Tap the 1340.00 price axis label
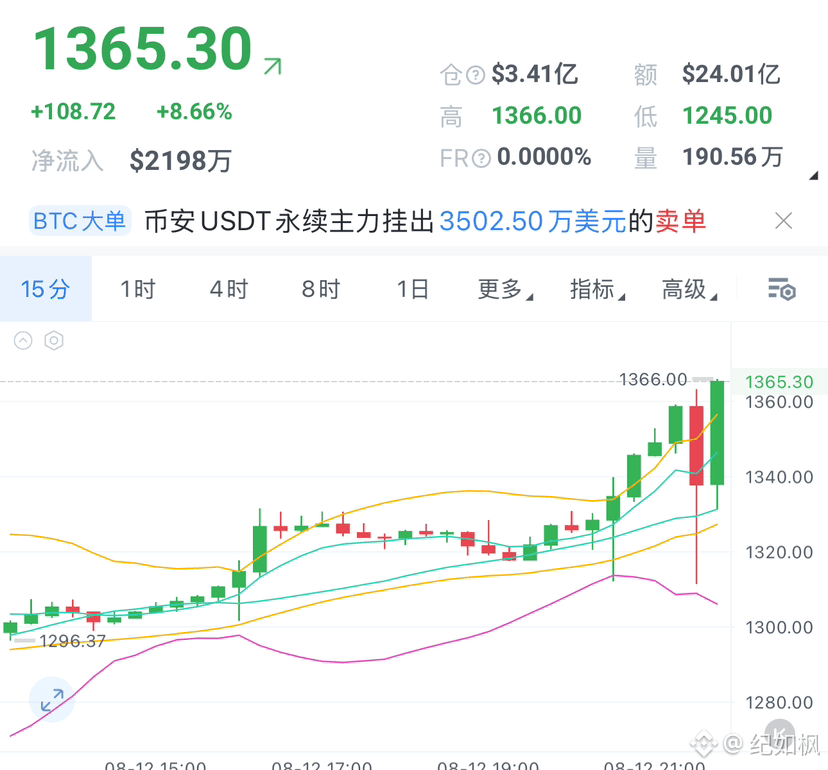This screenshot has width=828, height=770. [x=779, y=477]
